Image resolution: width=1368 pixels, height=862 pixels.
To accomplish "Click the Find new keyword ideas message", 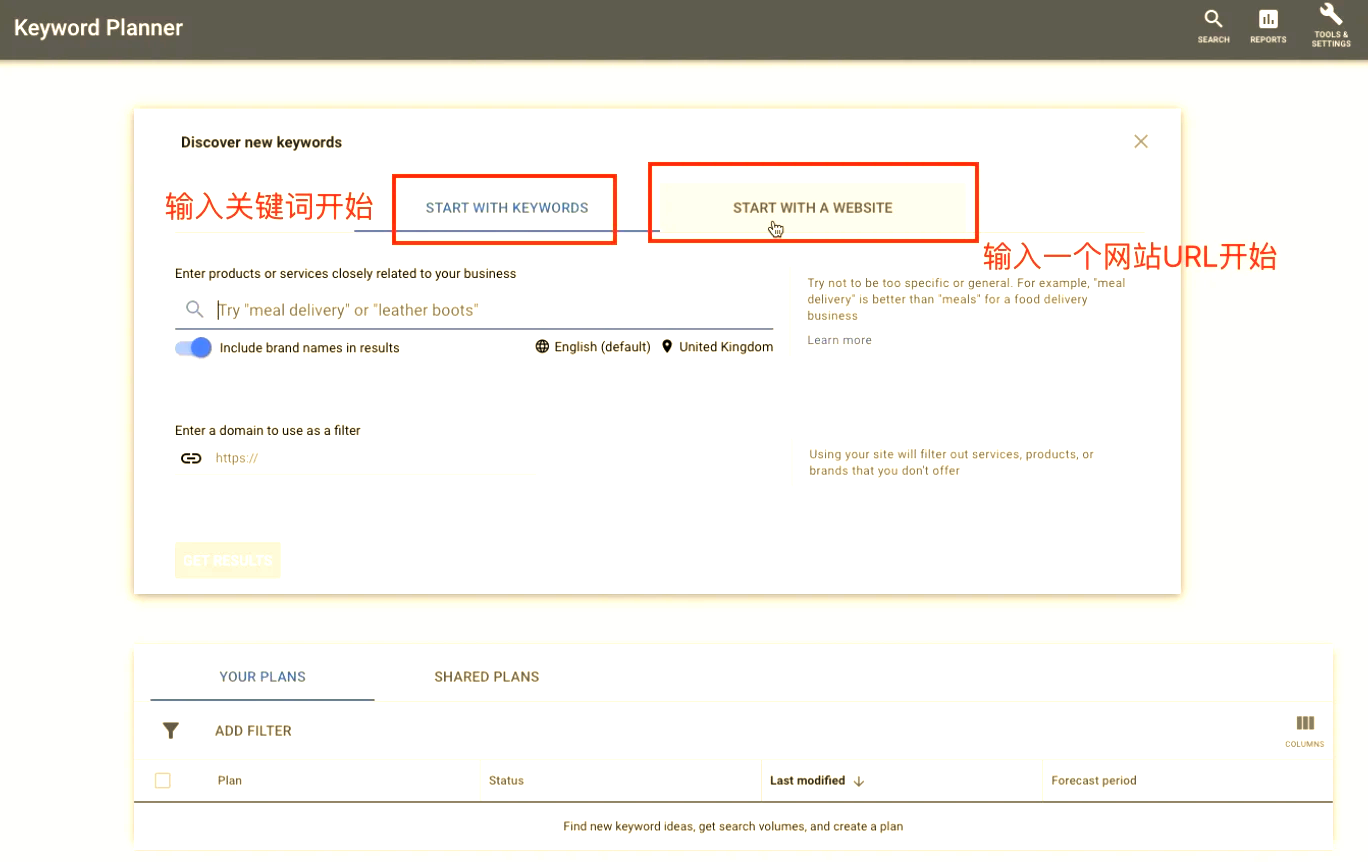I will point(733,827).
